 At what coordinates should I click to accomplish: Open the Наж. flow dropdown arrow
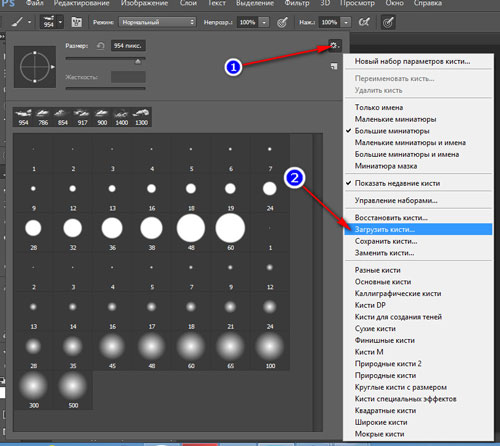pyautogui.click(x=346, y=22)
